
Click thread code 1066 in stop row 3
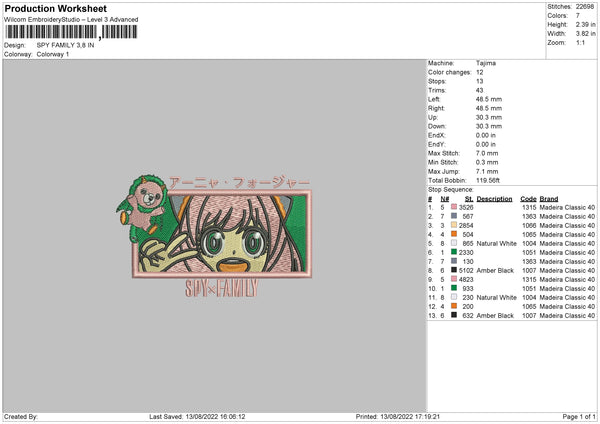529,225
